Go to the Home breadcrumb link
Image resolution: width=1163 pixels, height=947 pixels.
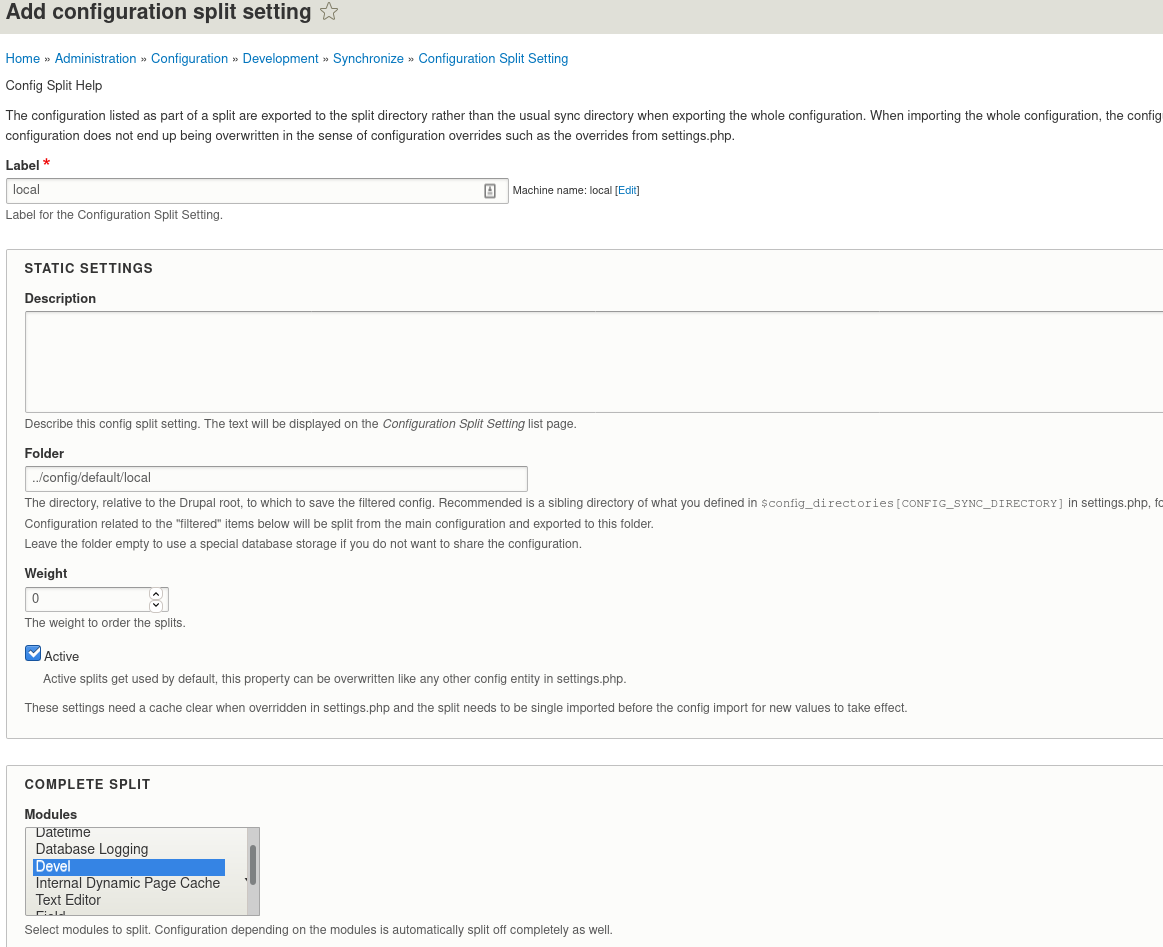(x=23, y=59)
